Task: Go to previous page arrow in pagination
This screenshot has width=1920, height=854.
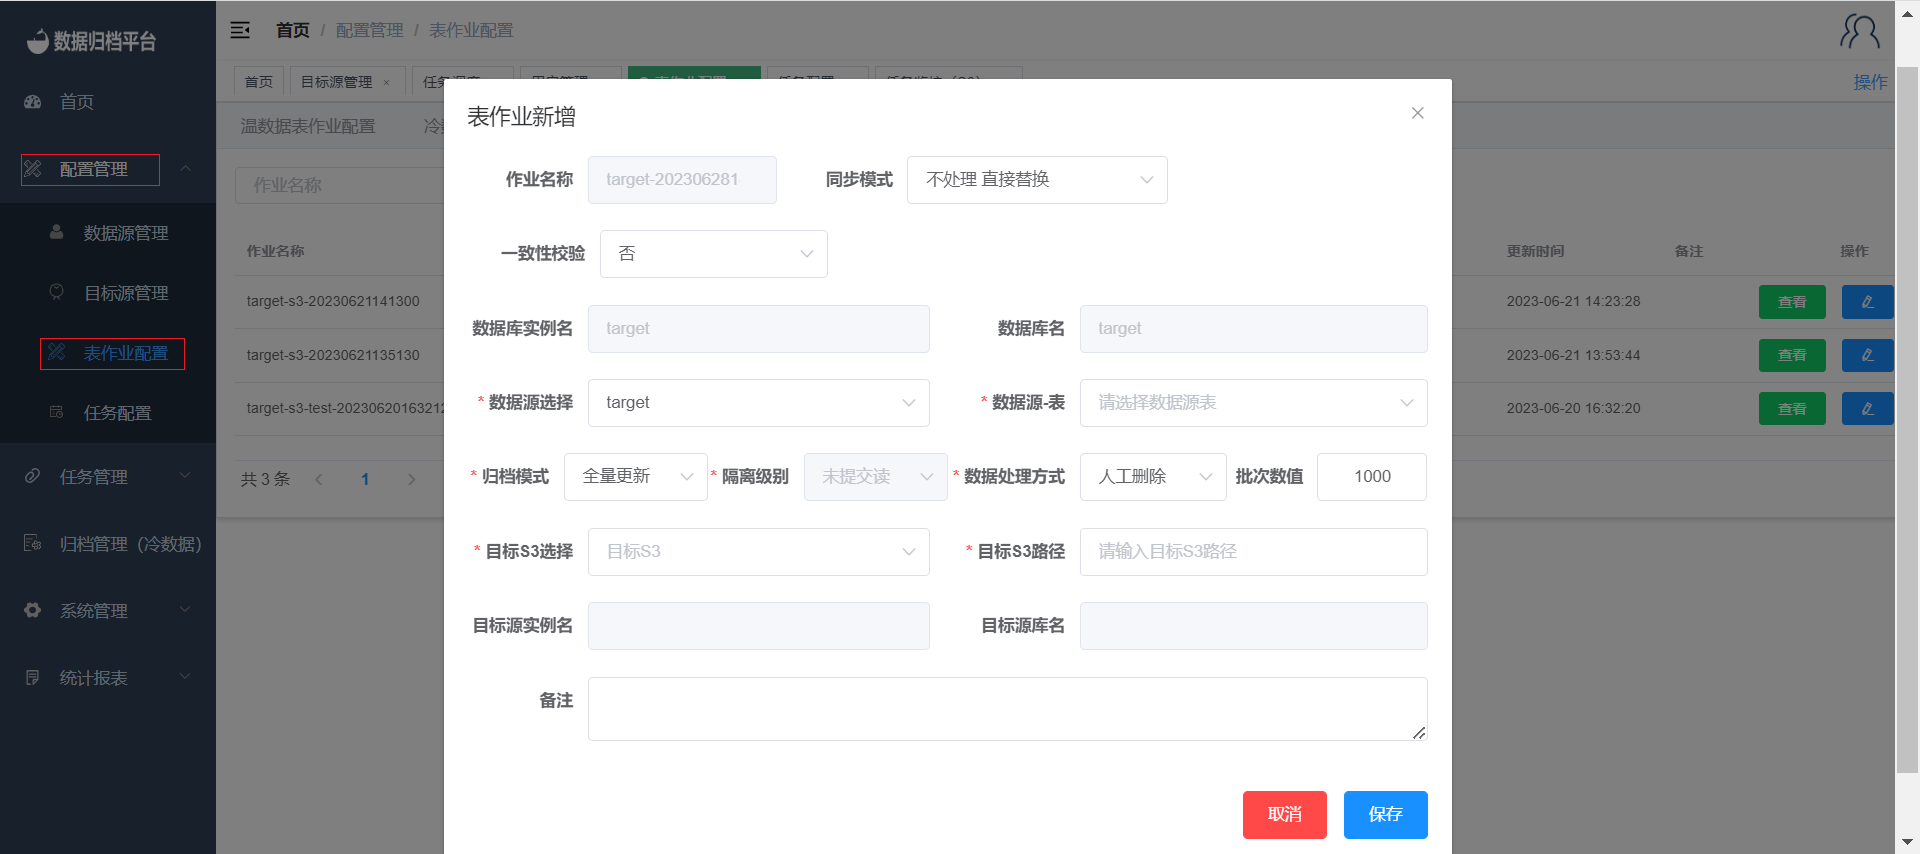Action: (319, 479)
